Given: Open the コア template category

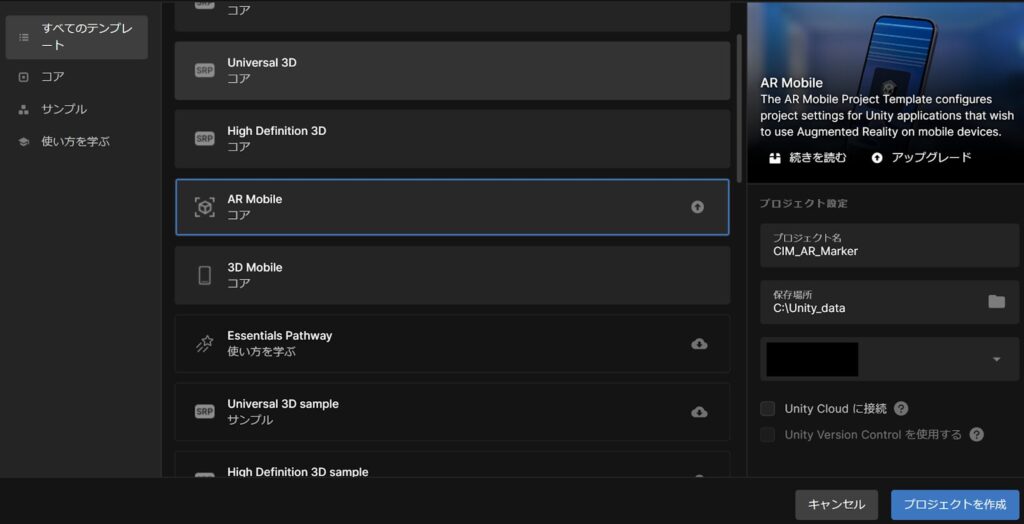Looking at the screenshot, I should (52, 77).
